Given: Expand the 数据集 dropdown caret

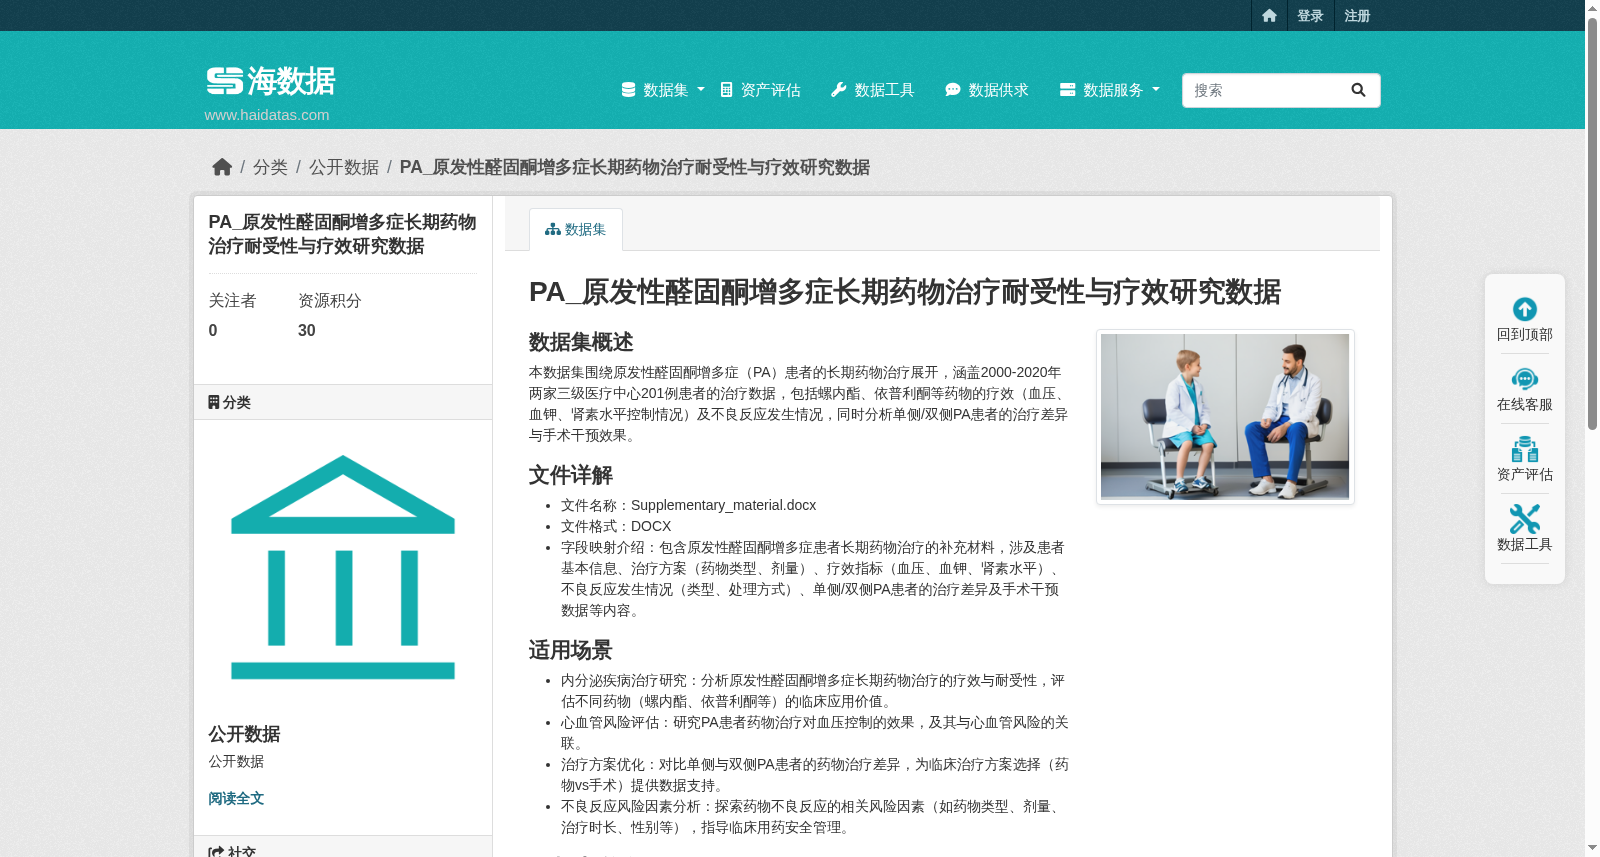Looking at the screenshot, I should pos(701,90).
